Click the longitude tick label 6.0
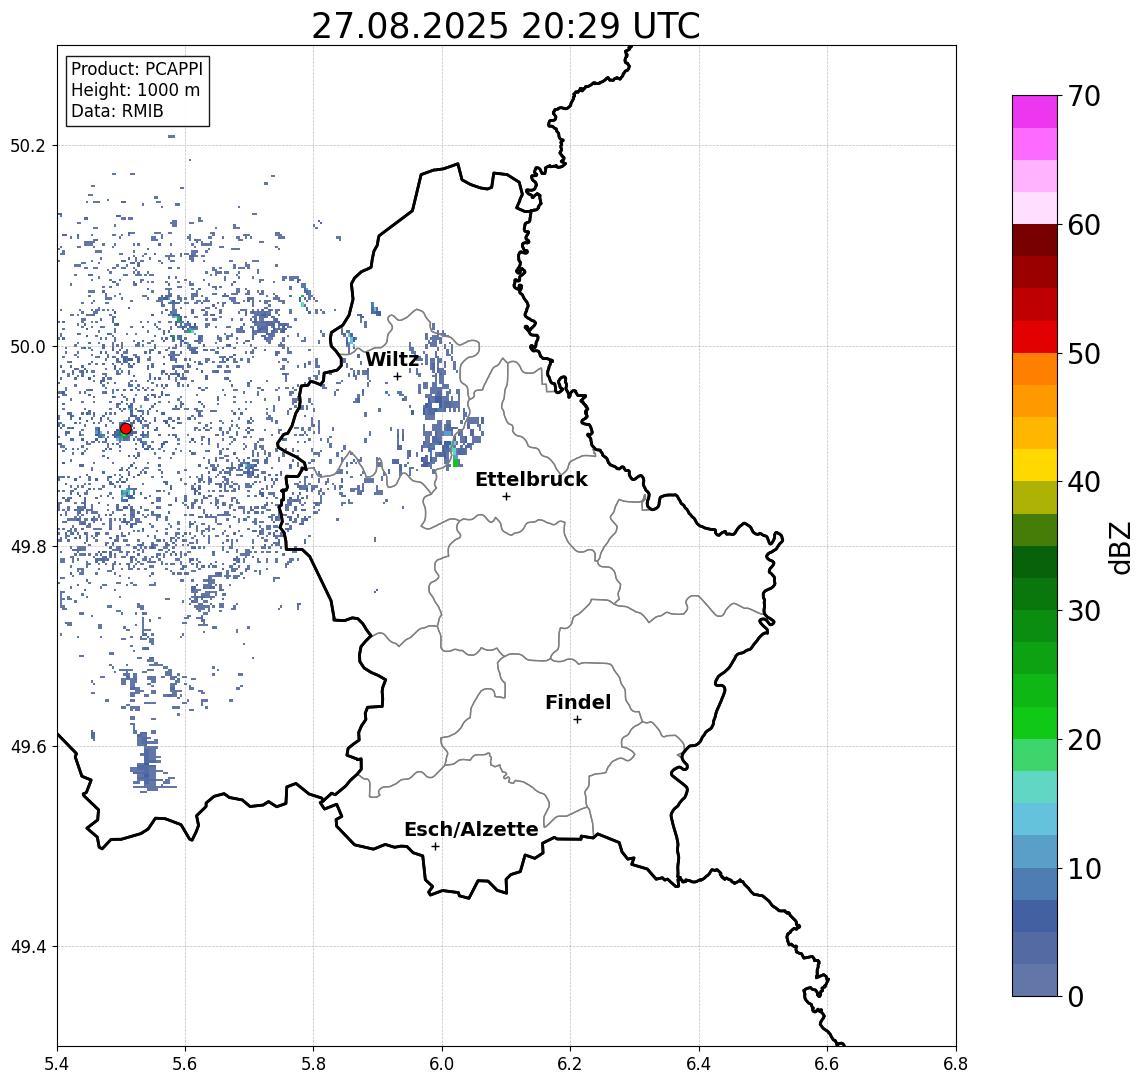The width and height of the screenshot is (1145, 1084). click(442, 1064)
